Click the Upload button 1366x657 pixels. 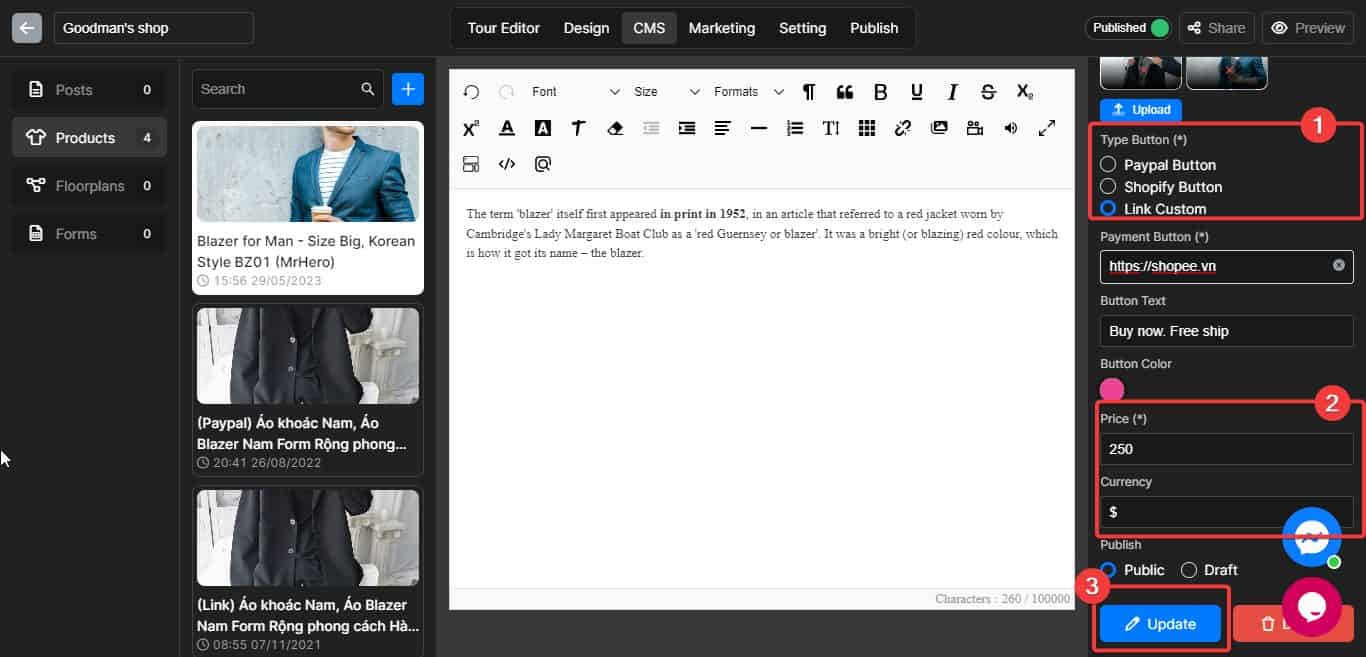coord(1141,109)
